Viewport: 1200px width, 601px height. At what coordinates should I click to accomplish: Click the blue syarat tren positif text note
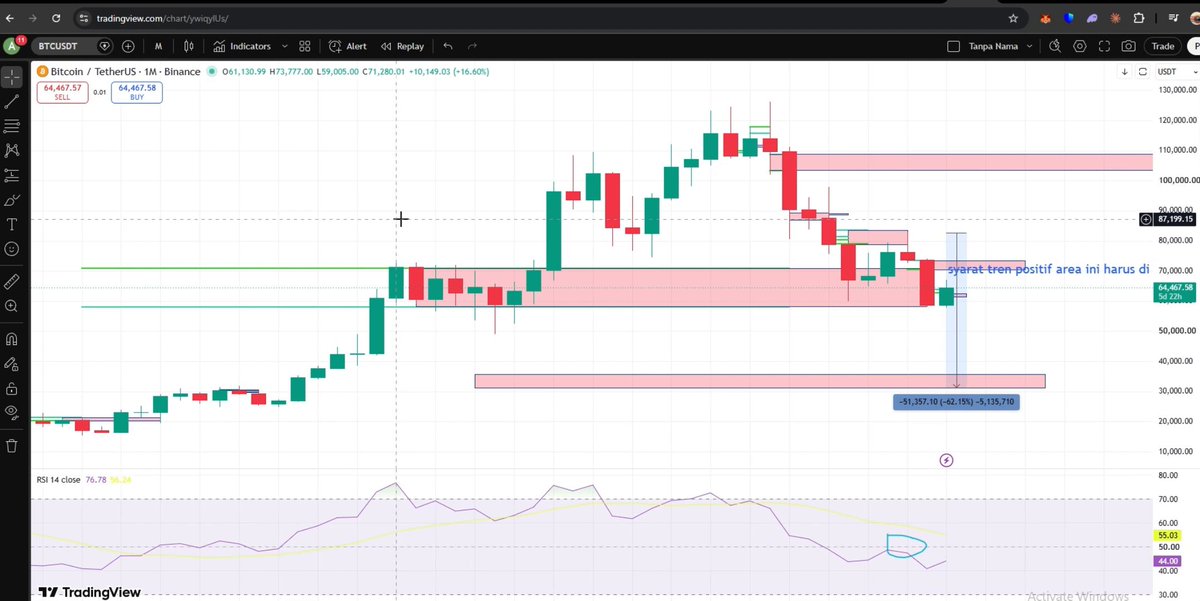(x=1049, y=270)
